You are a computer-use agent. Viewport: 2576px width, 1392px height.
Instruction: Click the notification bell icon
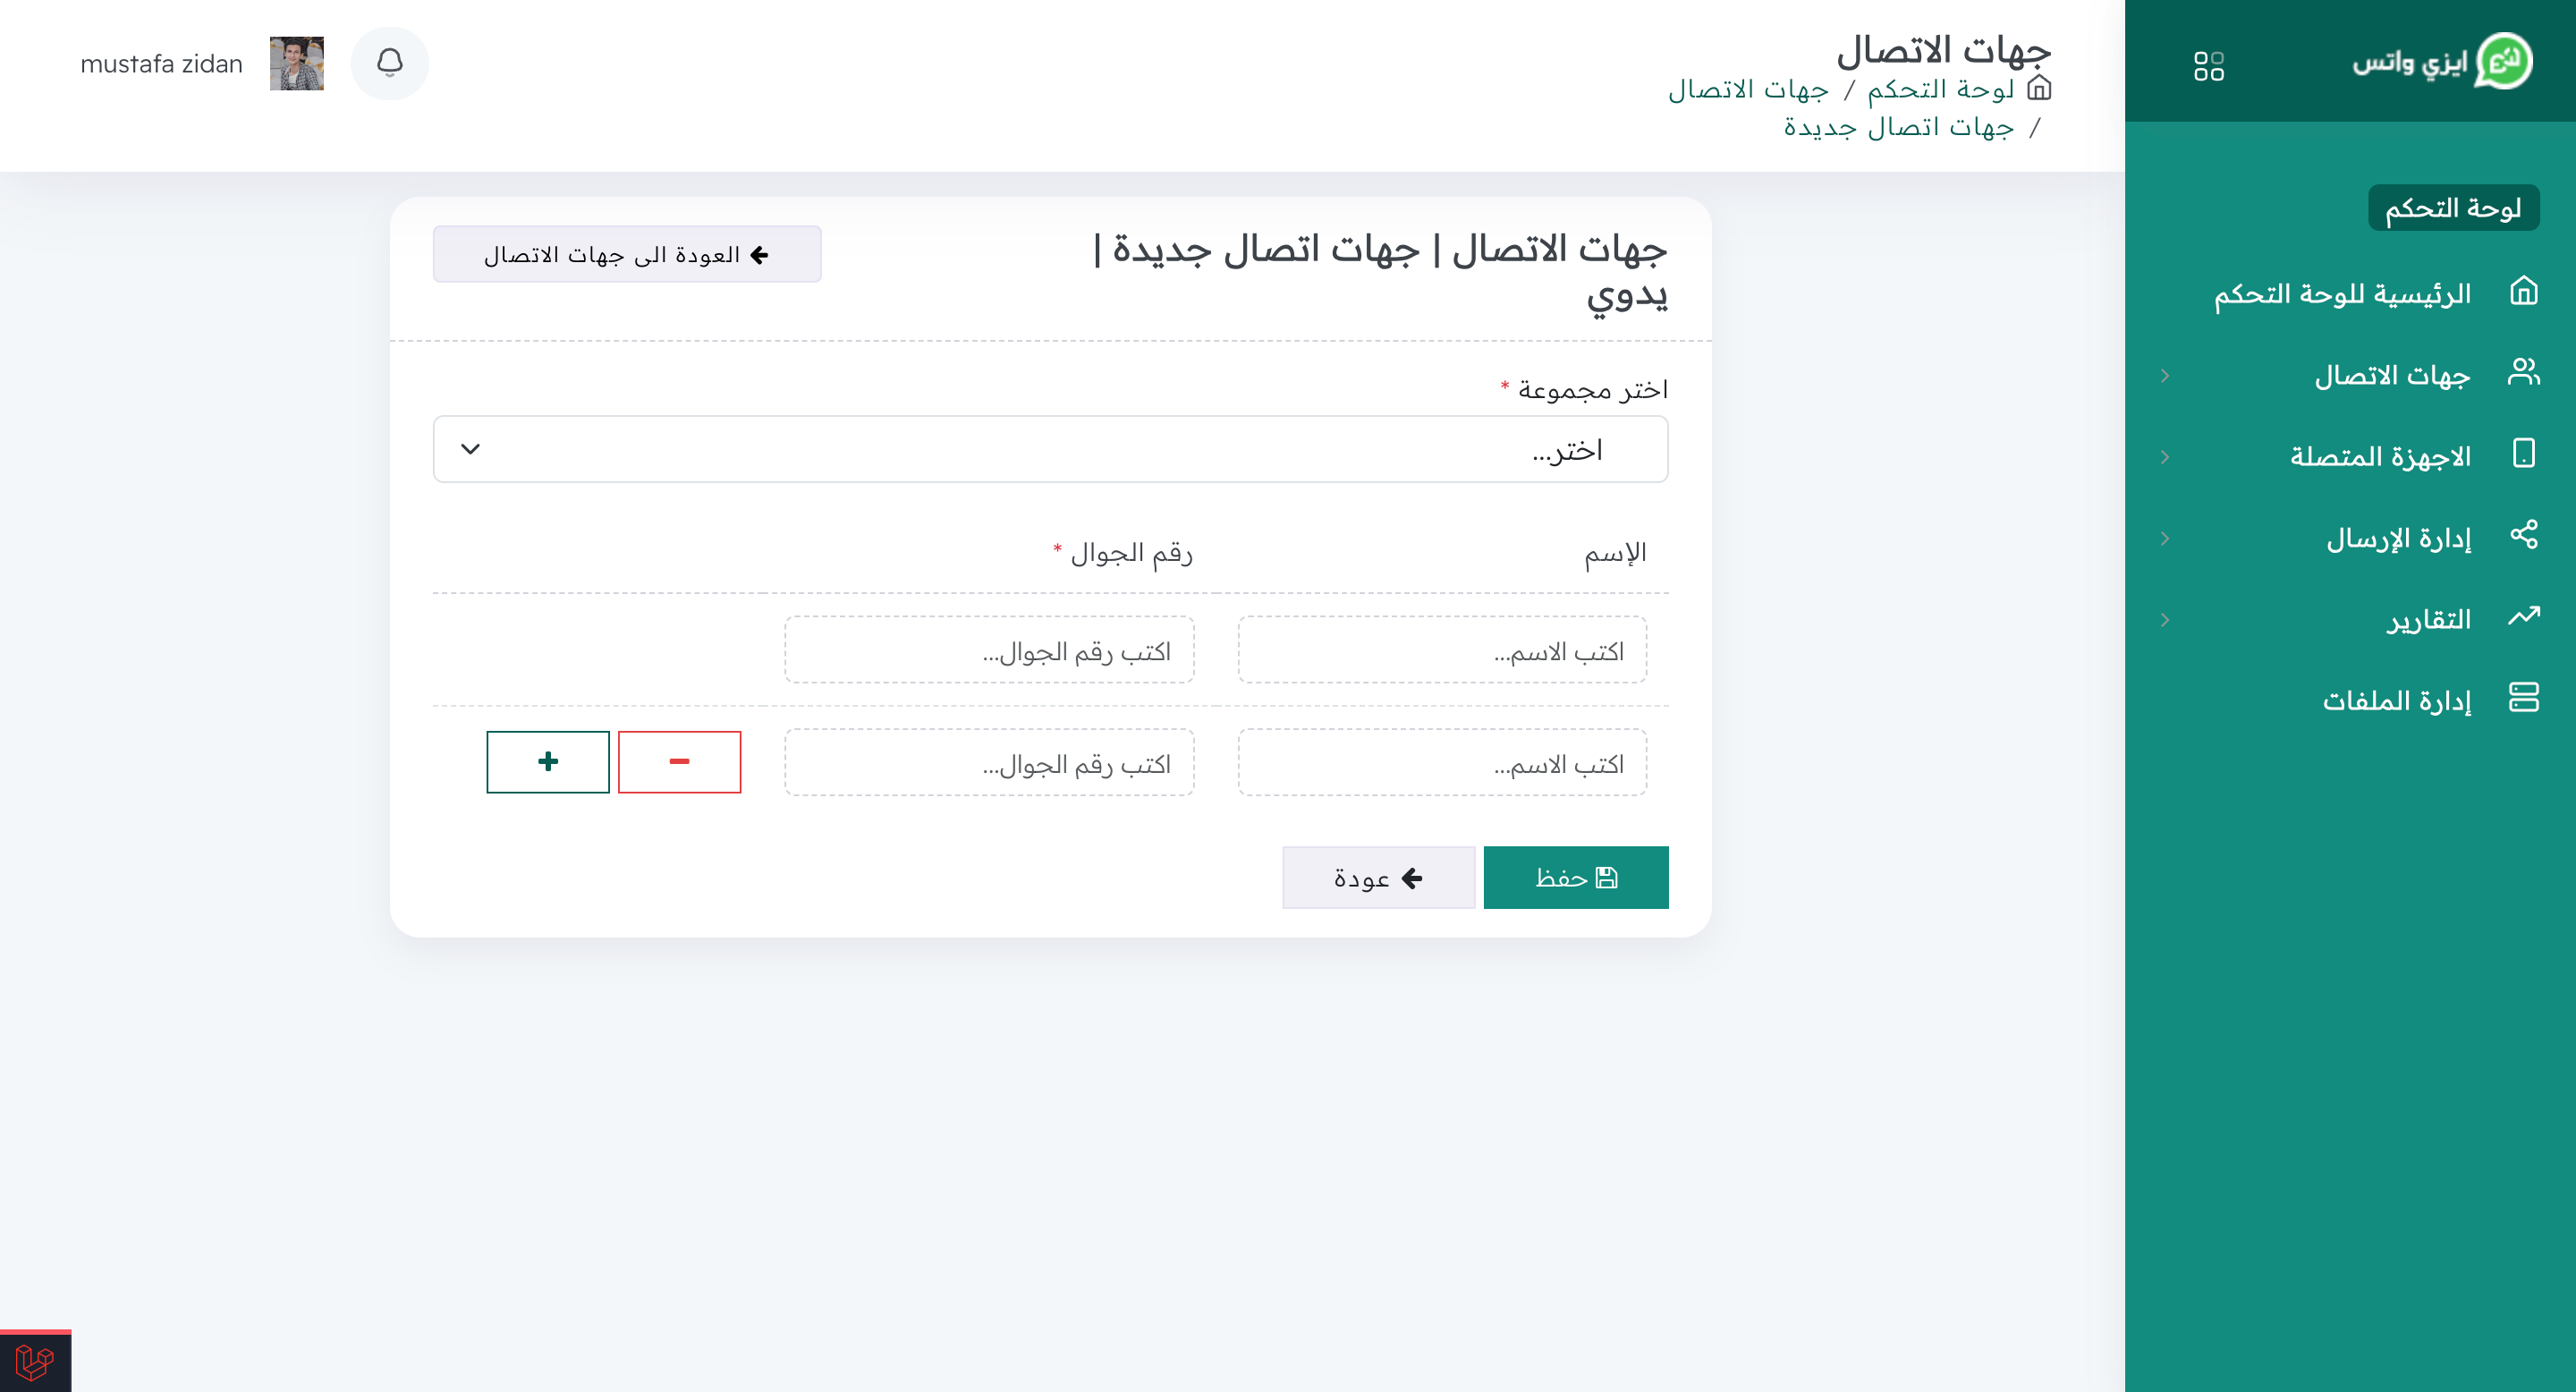(x=390, y=62)
